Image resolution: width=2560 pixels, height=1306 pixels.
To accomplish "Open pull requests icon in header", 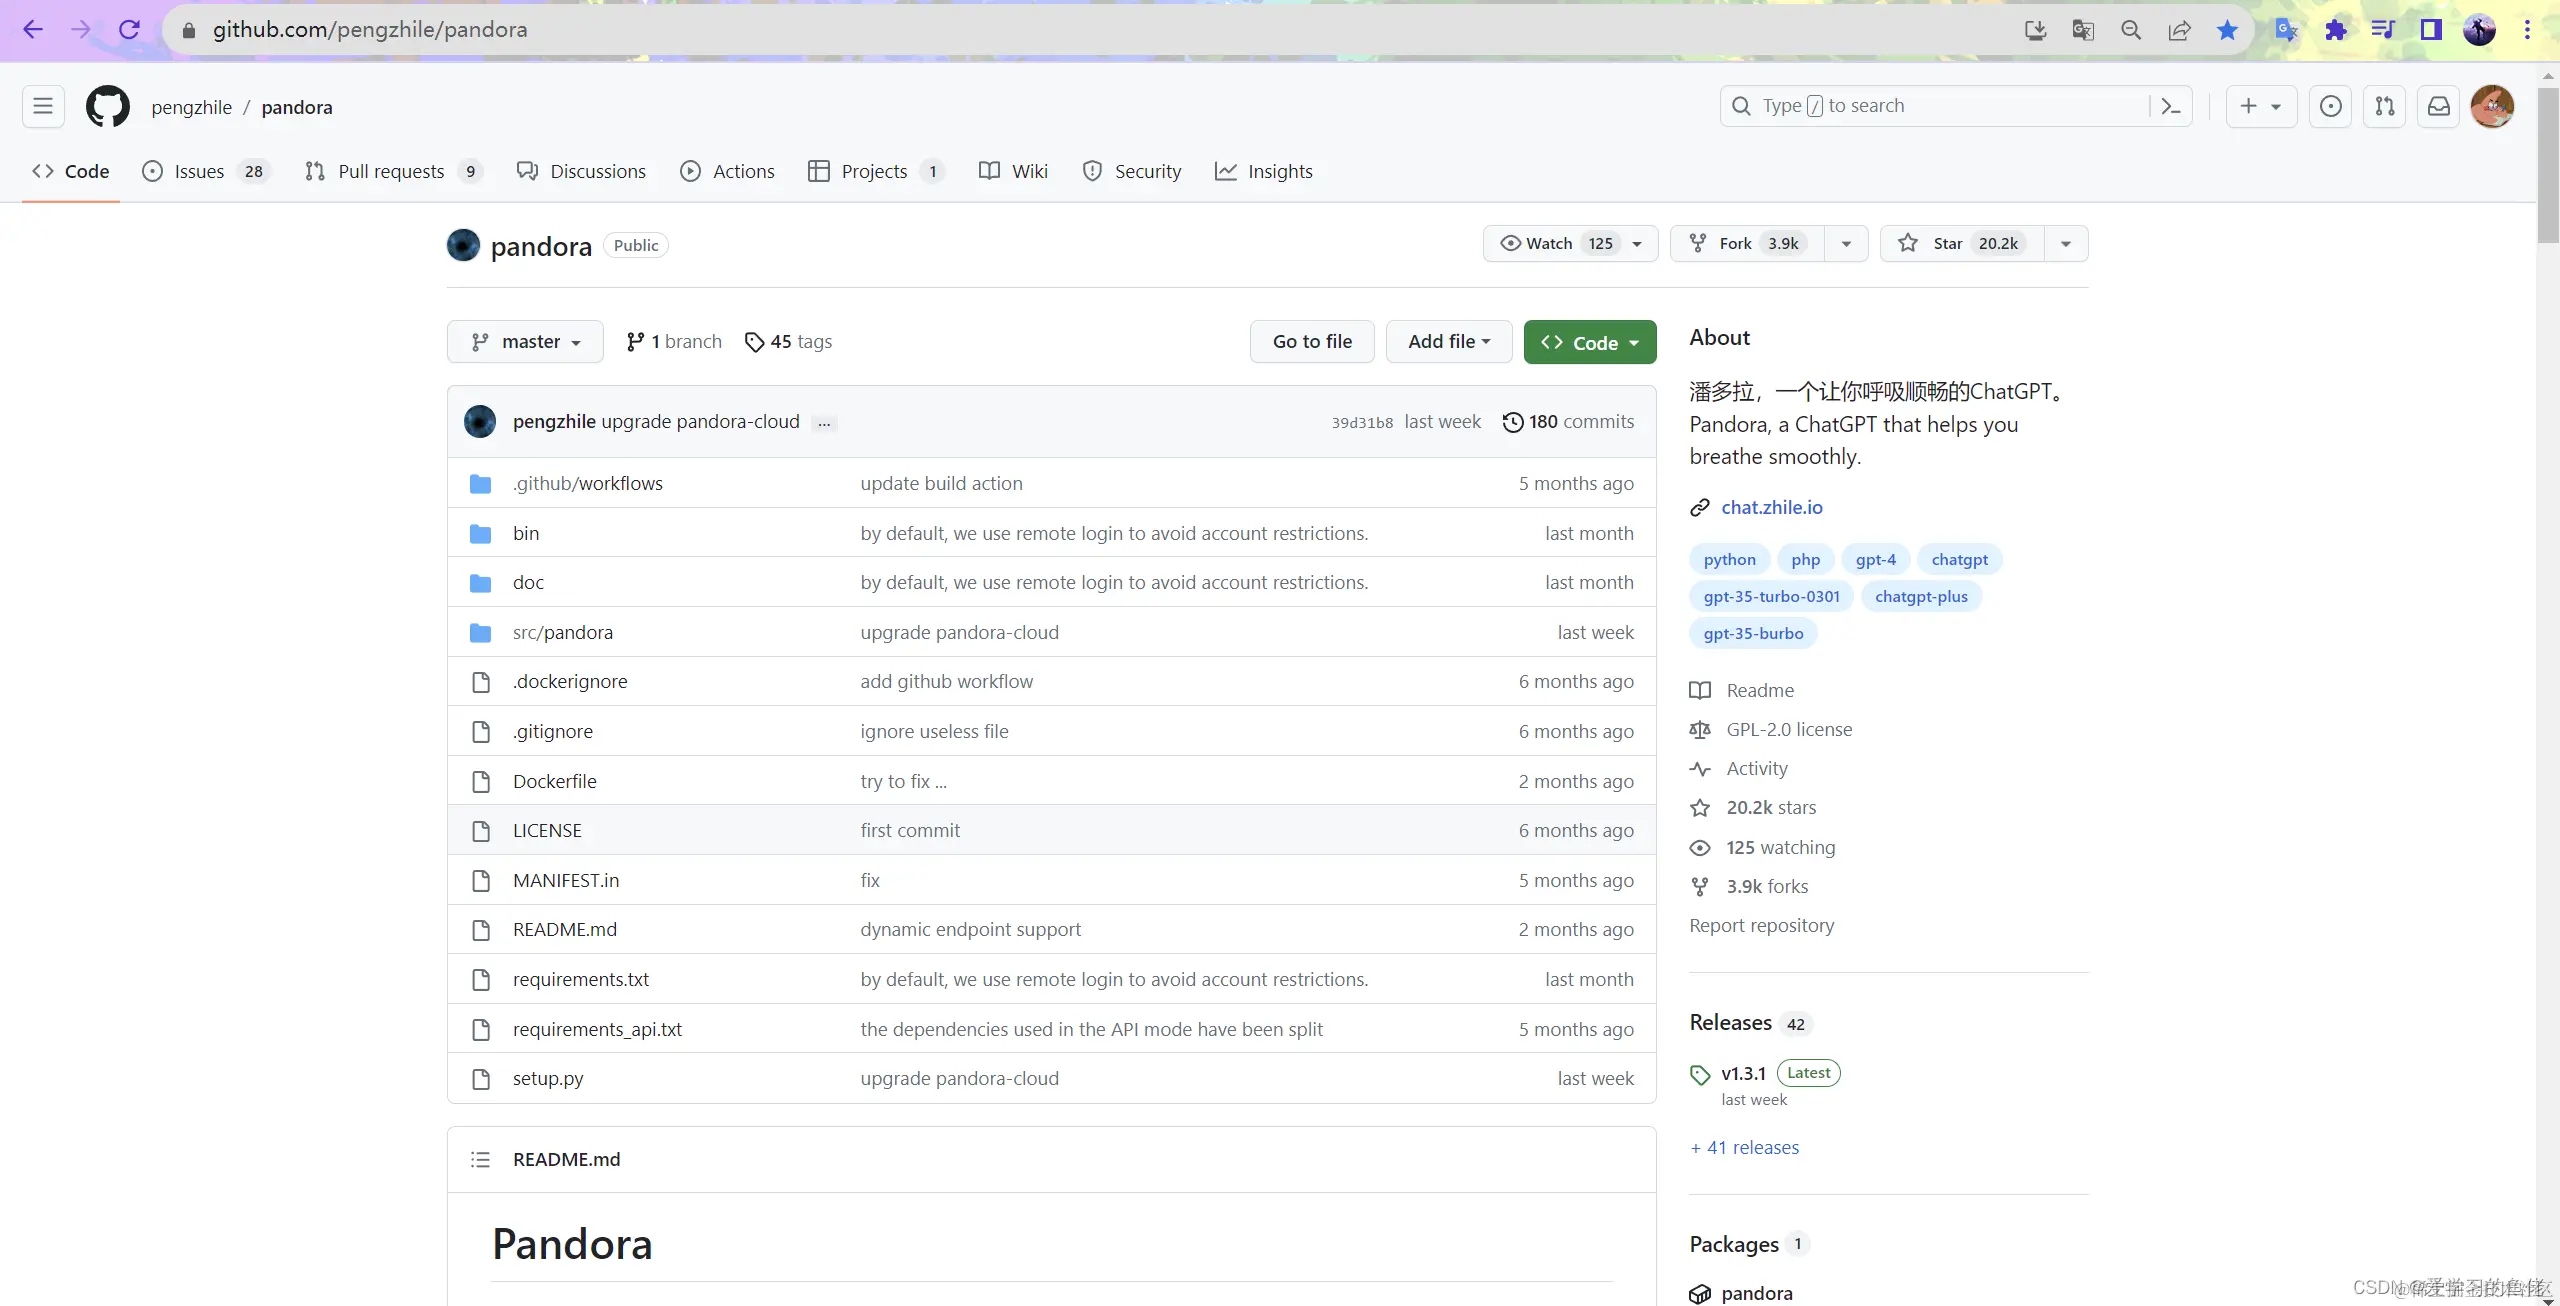I will coord(2385,106).
